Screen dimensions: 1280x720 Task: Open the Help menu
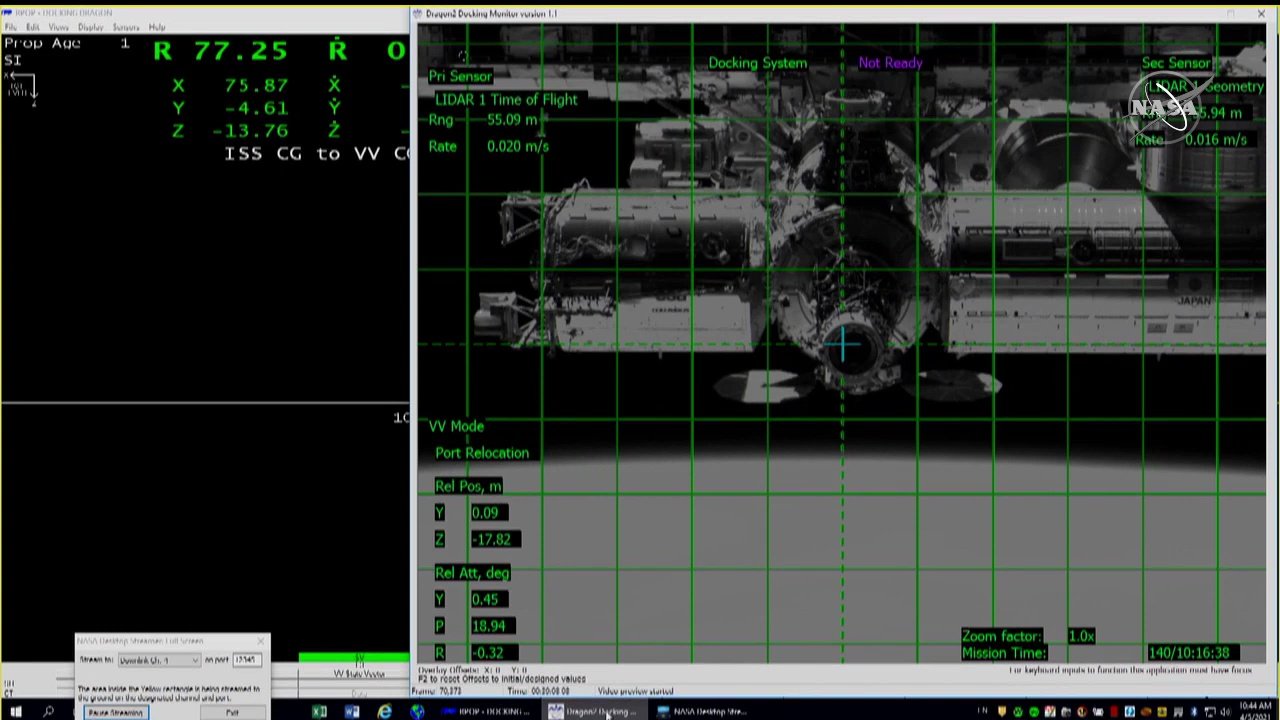(157, 27)
